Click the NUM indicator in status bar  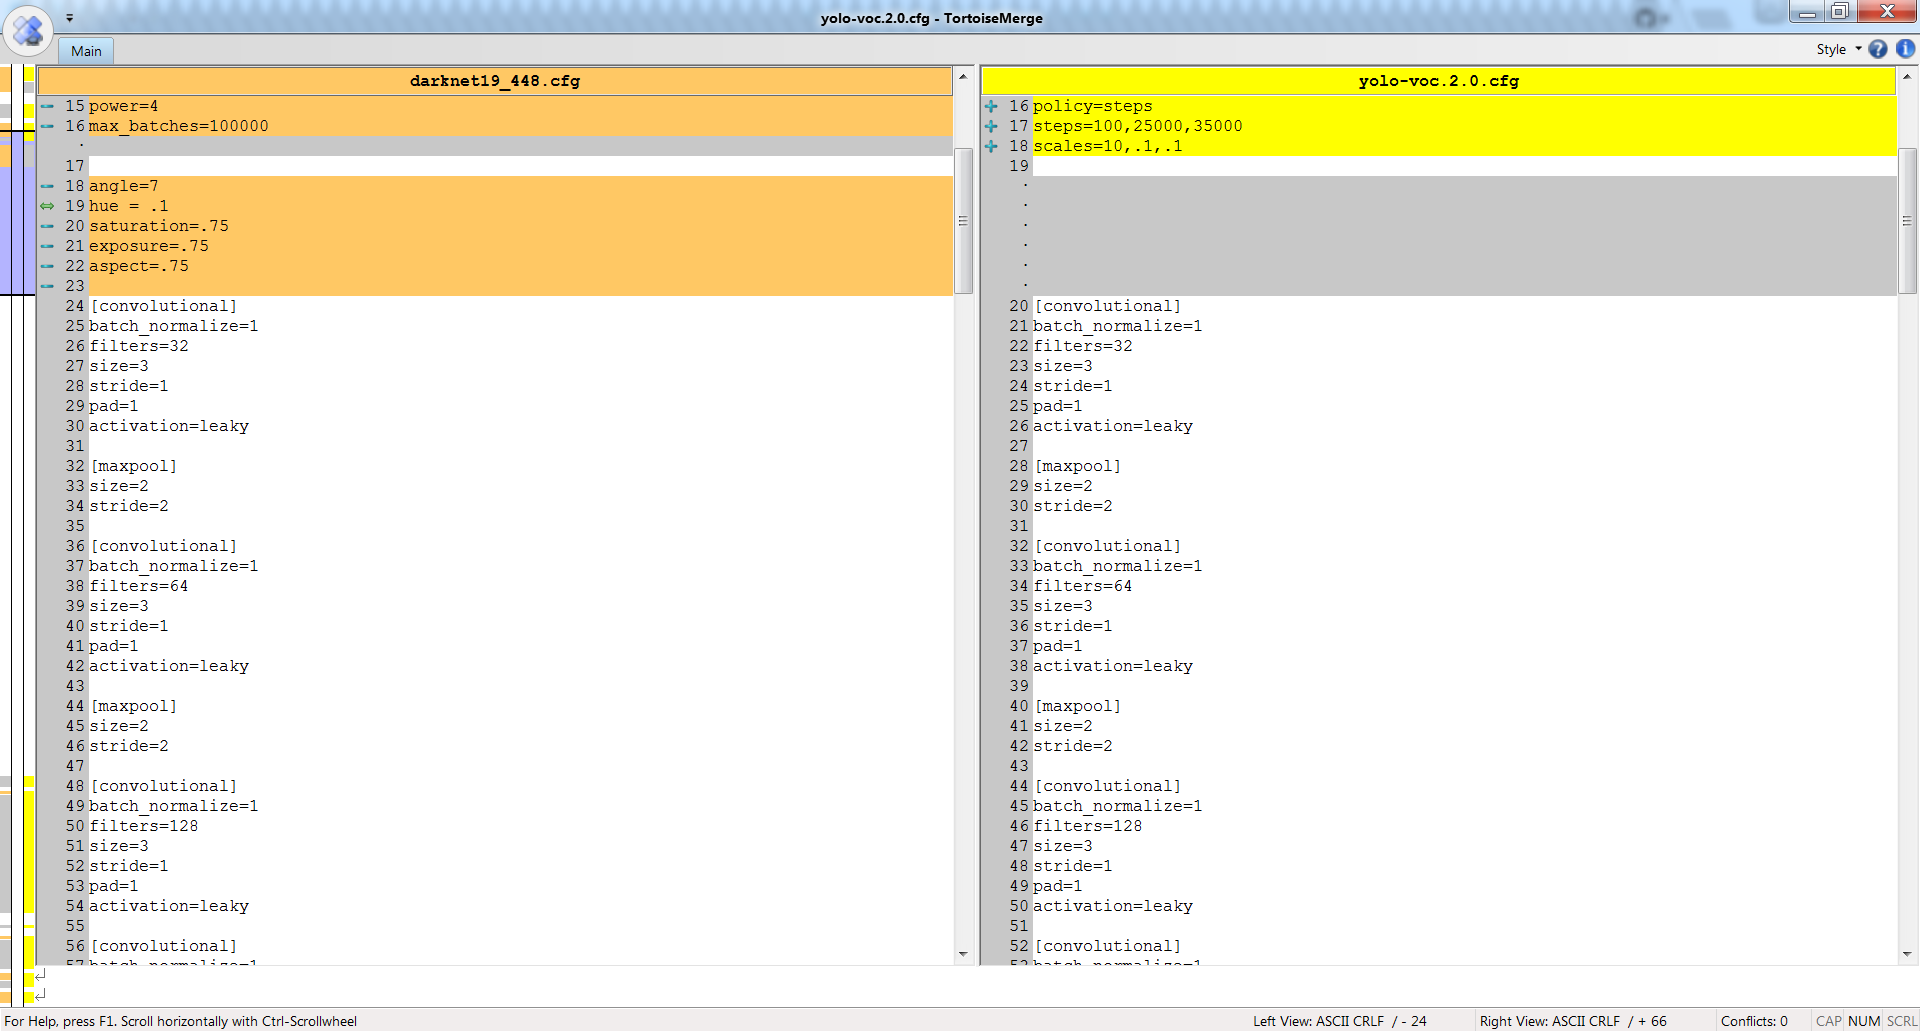(x=1864, y=1021)
